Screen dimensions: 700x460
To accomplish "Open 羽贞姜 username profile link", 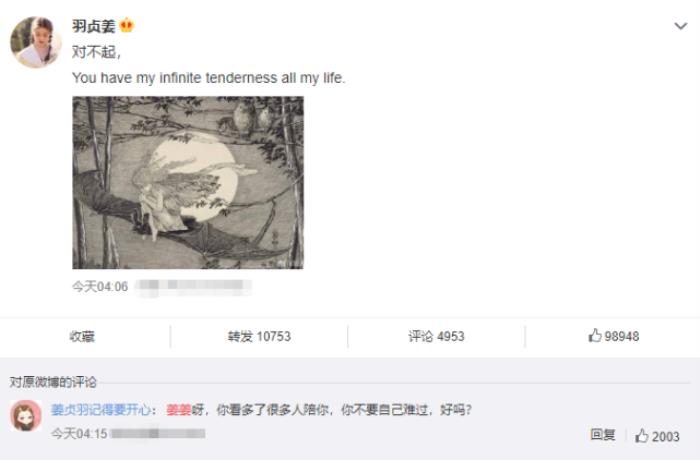I will point(94,26).
